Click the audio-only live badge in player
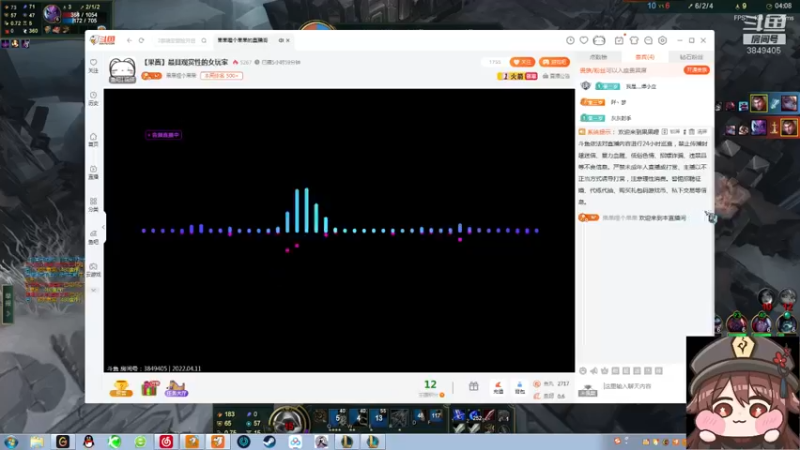800x450 pixels. (163, 135)
